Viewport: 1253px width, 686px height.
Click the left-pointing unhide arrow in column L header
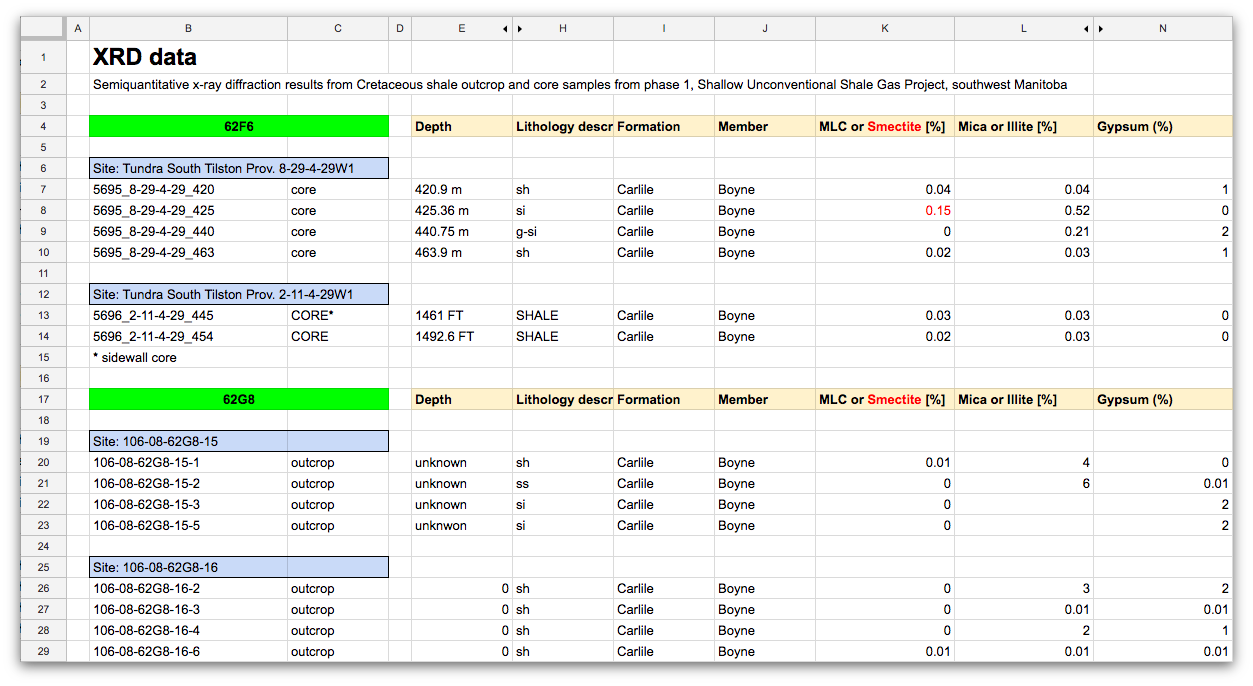click(1086, 29)
